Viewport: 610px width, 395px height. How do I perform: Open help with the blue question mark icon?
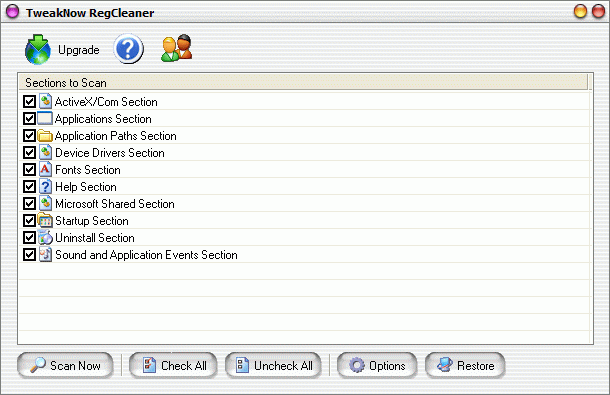coord(128,49)
